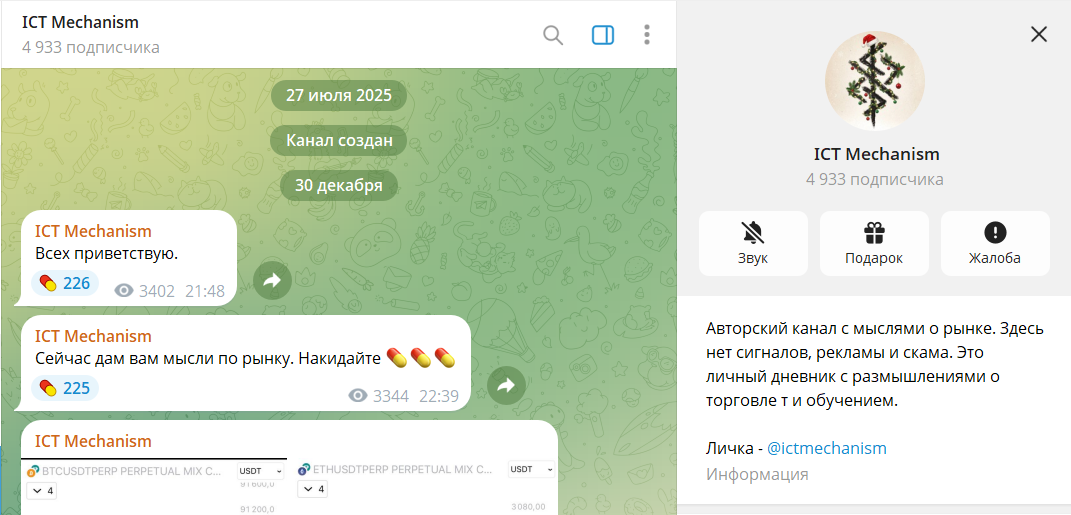
Task: Open the three-dot more options menu
Action: 646,35
